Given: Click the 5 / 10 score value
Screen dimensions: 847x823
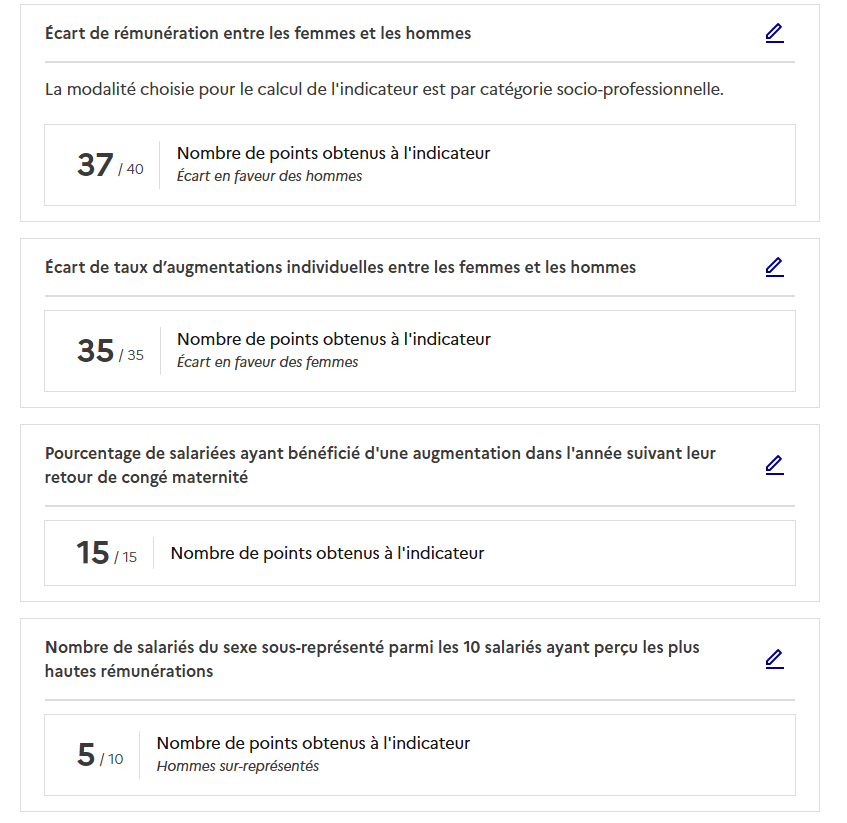Looking at the screenshot, I should tap(99, 755).
